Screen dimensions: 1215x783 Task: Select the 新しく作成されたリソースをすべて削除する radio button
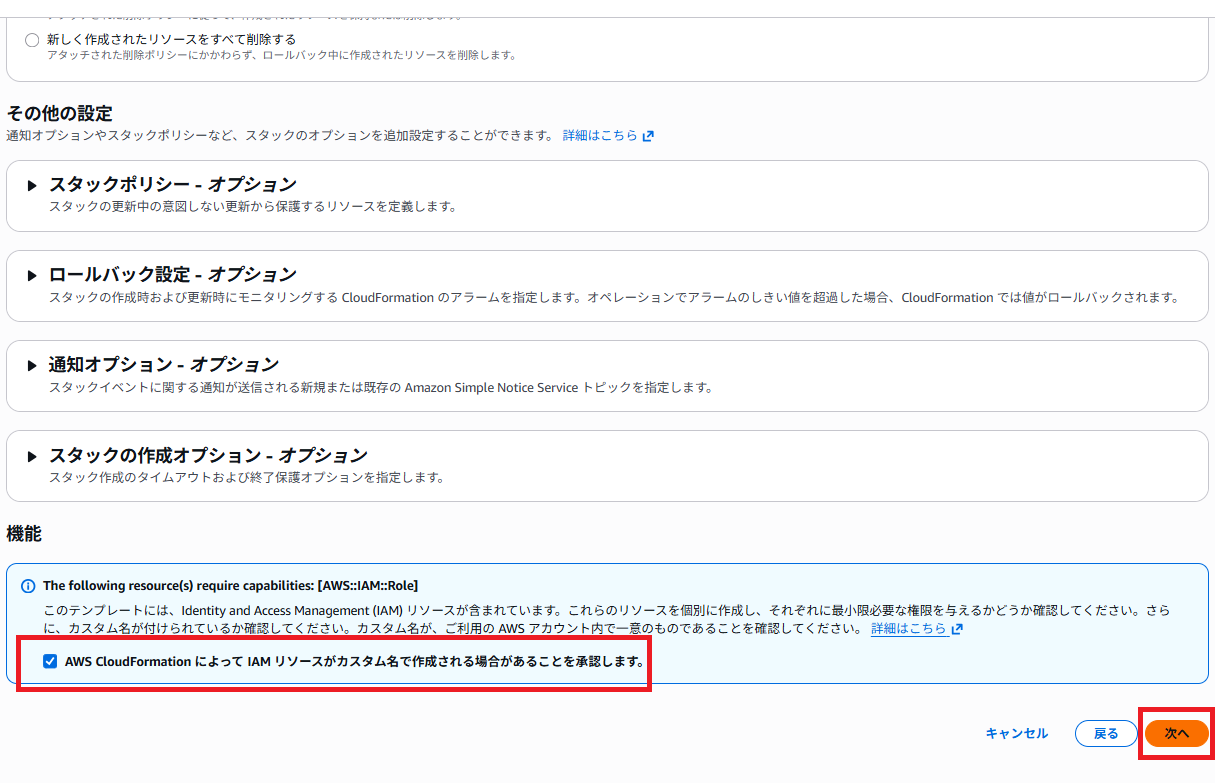click(x=30, y=40)
